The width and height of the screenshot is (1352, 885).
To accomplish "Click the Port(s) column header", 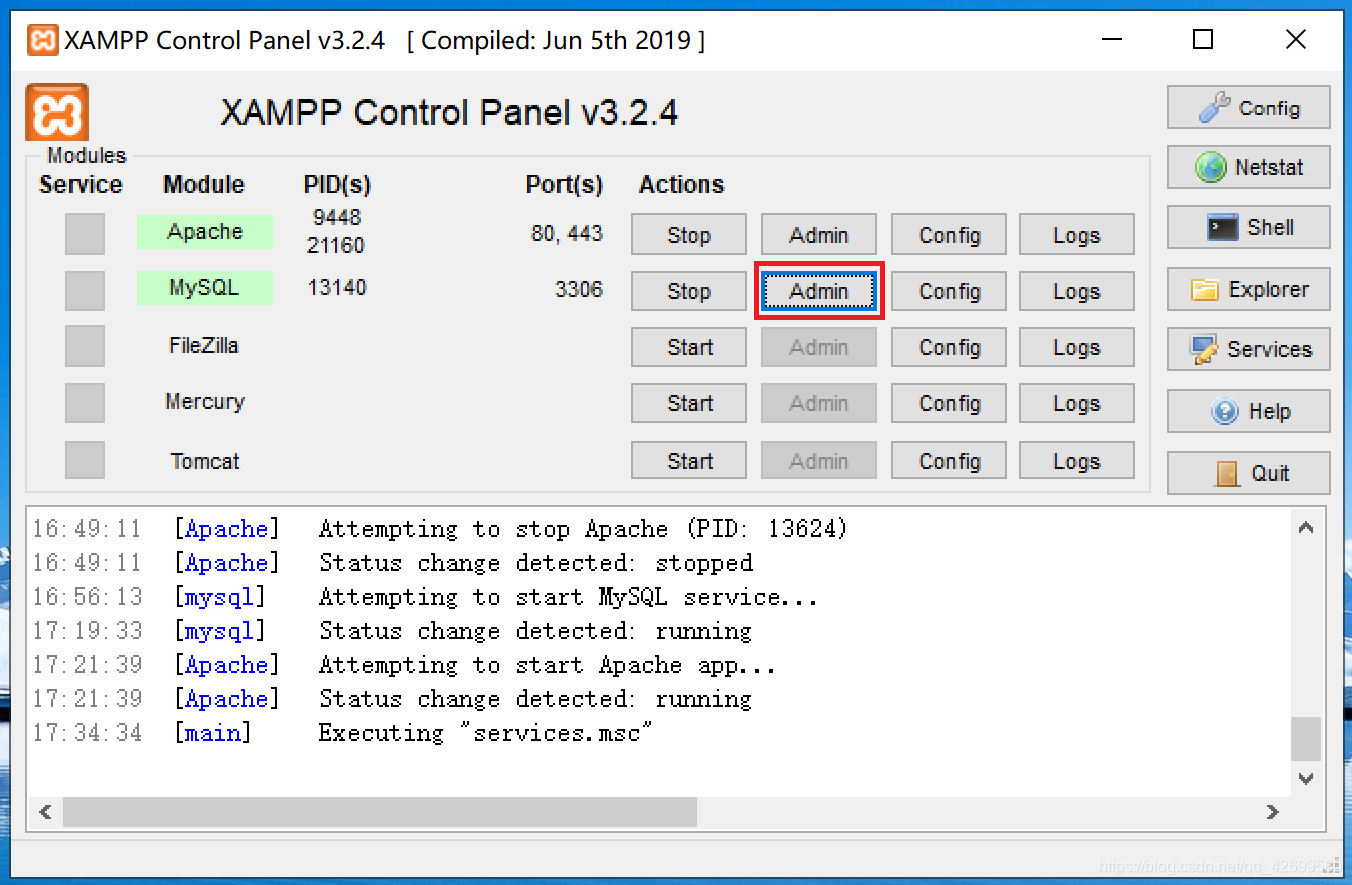I will (564, 185).
